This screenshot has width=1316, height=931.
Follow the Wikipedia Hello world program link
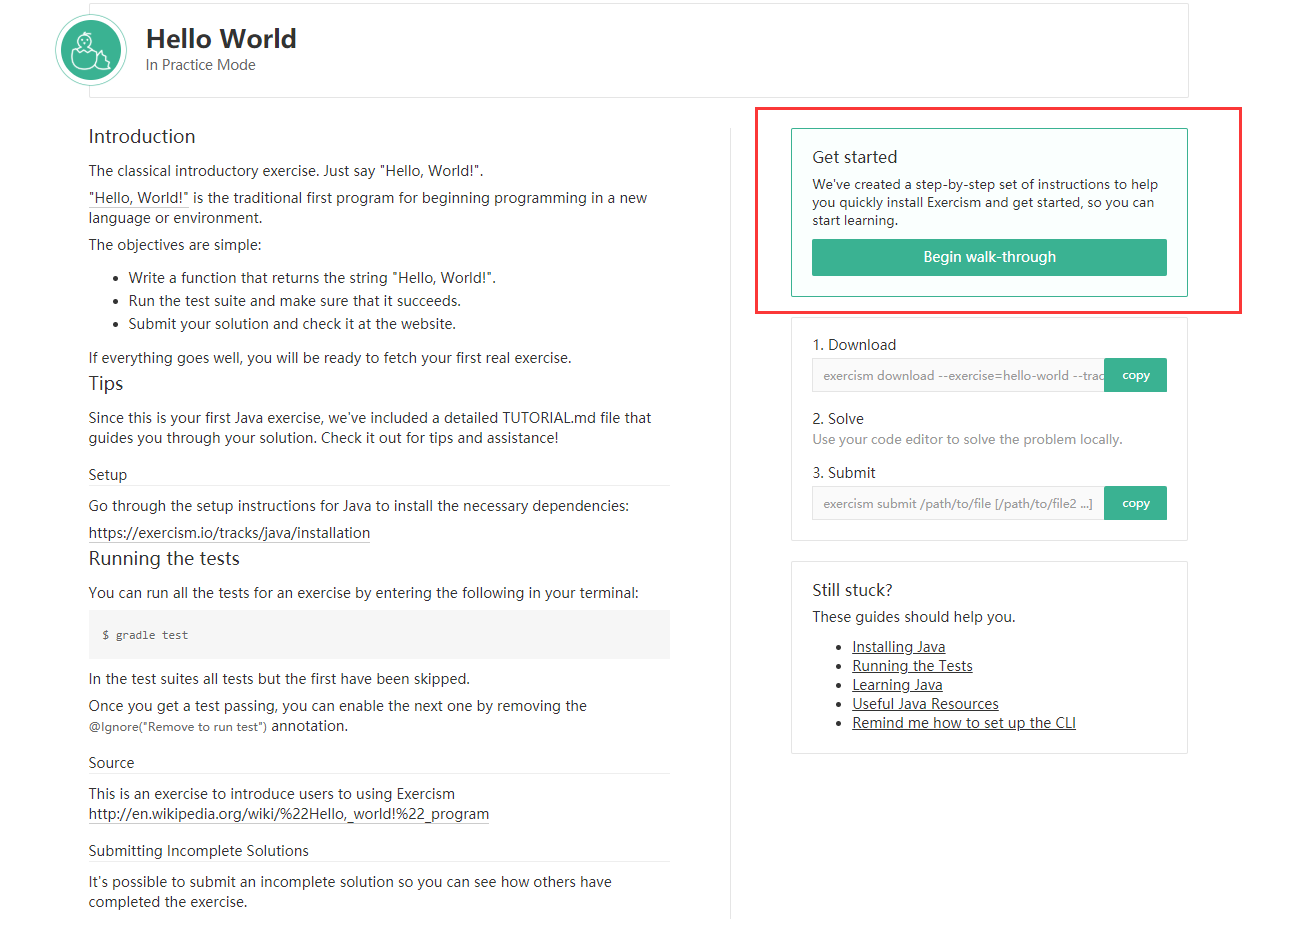point(288,814)
